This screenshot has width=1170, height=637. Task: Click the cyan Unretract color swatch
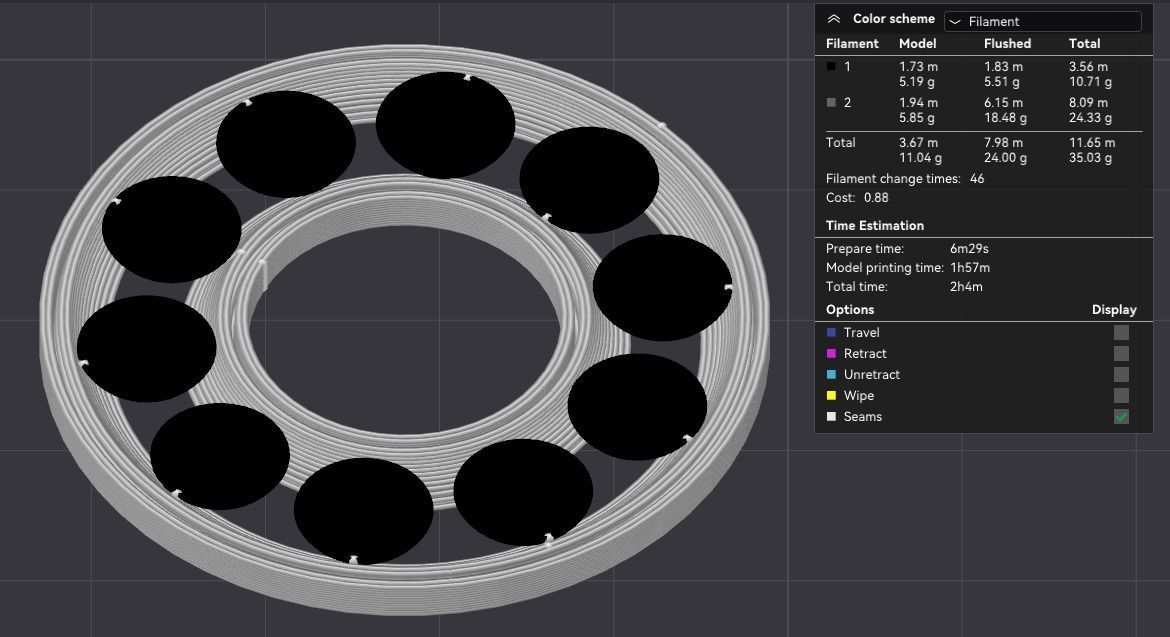[x=831, y=374]
